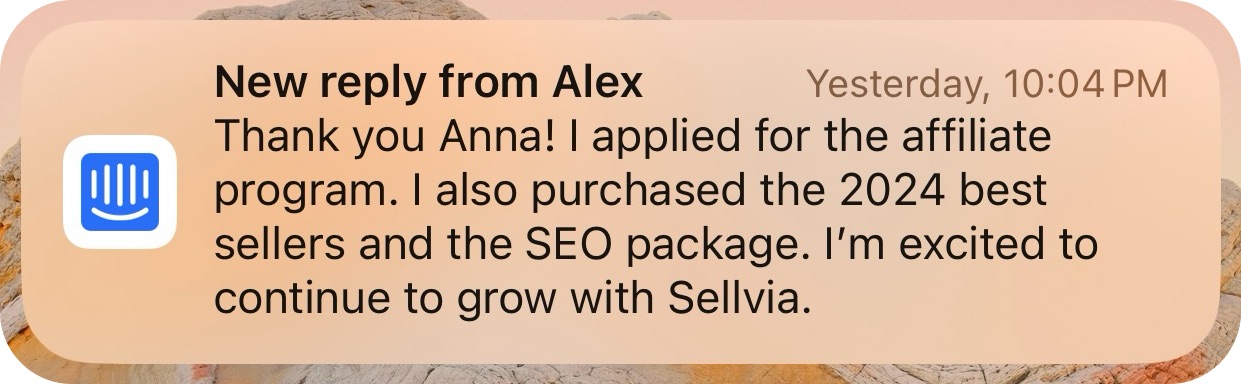Screen dimensions: 1241x384
Task: Click the white rounded tile behind Intercom logo
Action: 120,191
